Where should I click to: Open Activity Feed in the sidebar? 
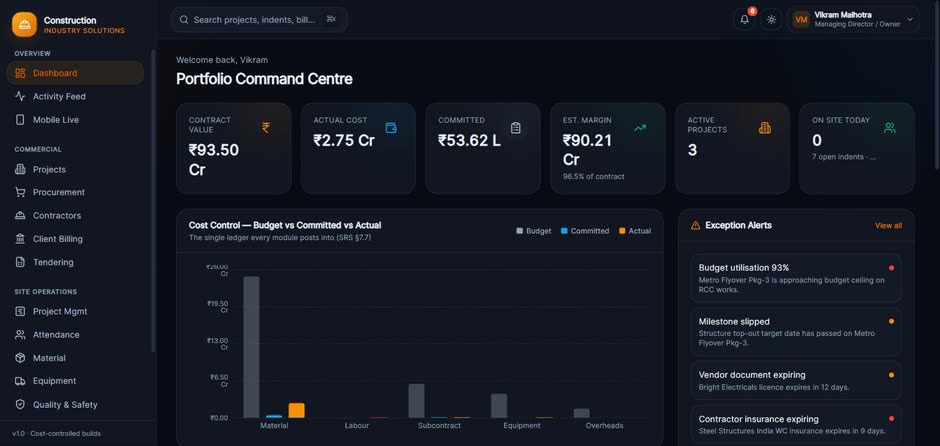(x=75, y=97)
